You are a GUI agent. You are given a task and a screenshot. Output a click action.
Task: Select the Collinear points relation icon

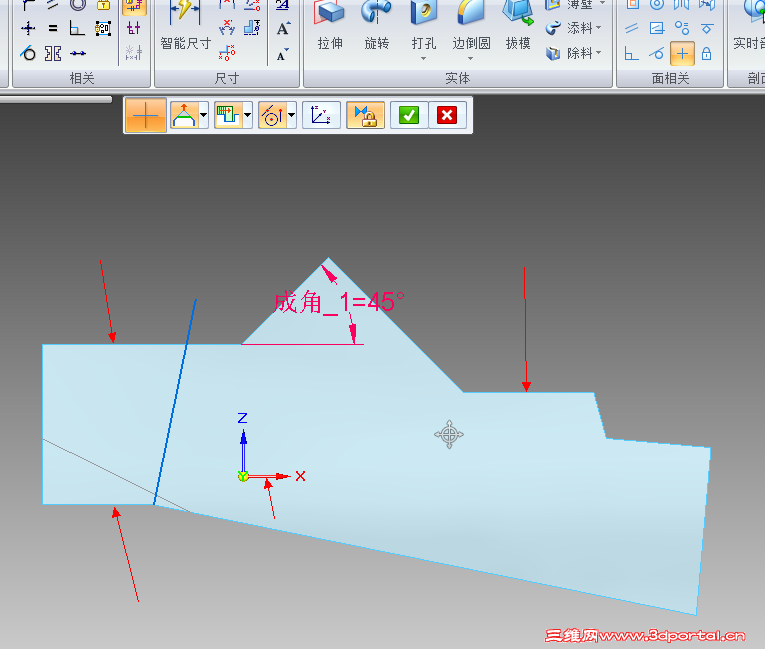coord(77,53)
